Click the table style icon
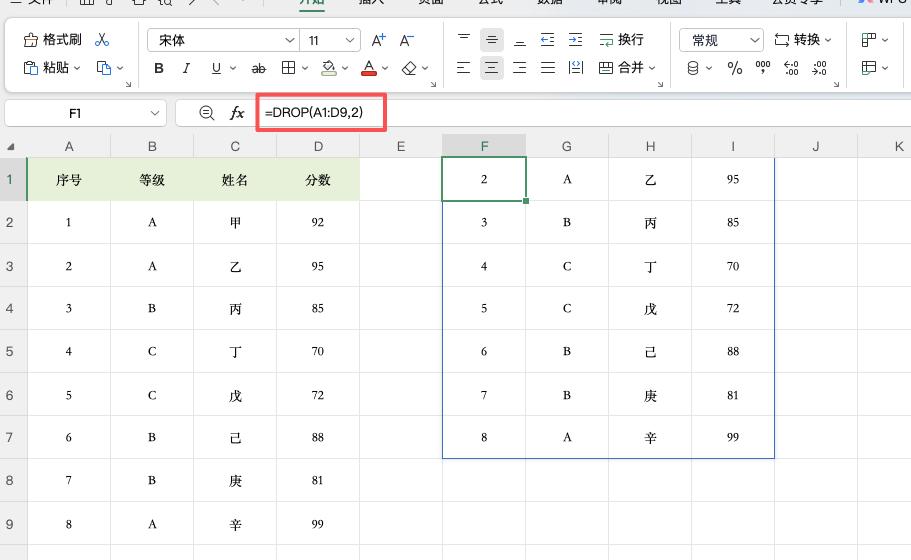 [869, 68]
